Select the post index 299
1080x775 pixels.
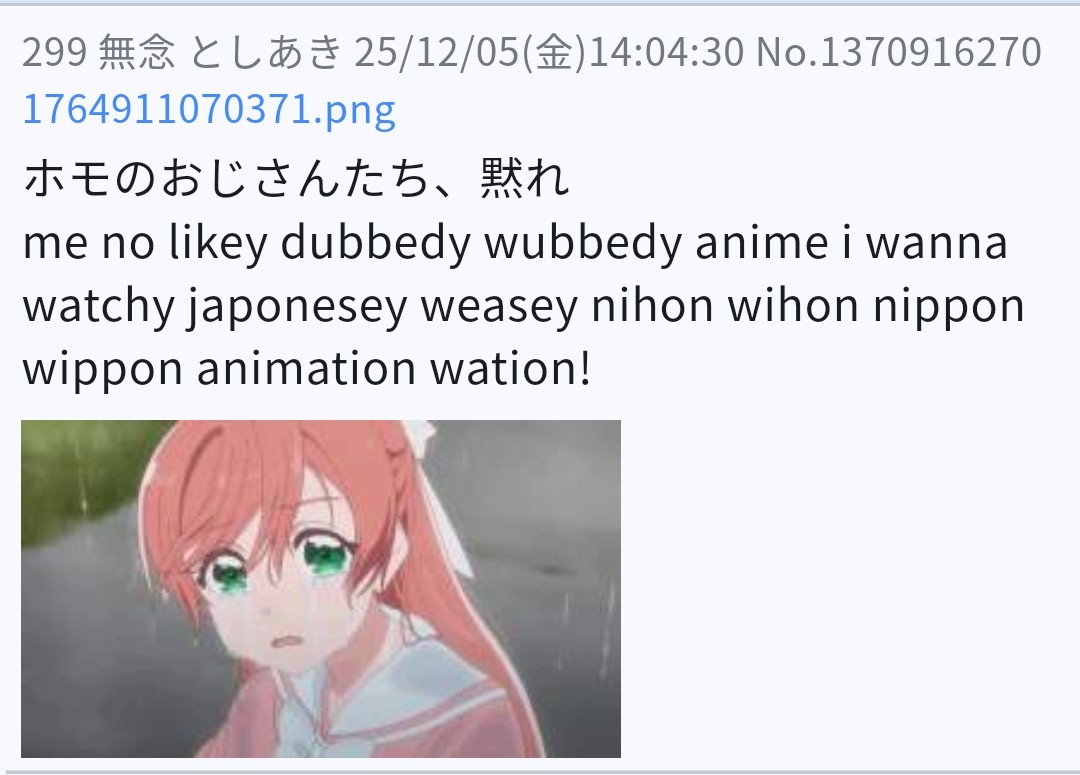click(x=54, y=52)
